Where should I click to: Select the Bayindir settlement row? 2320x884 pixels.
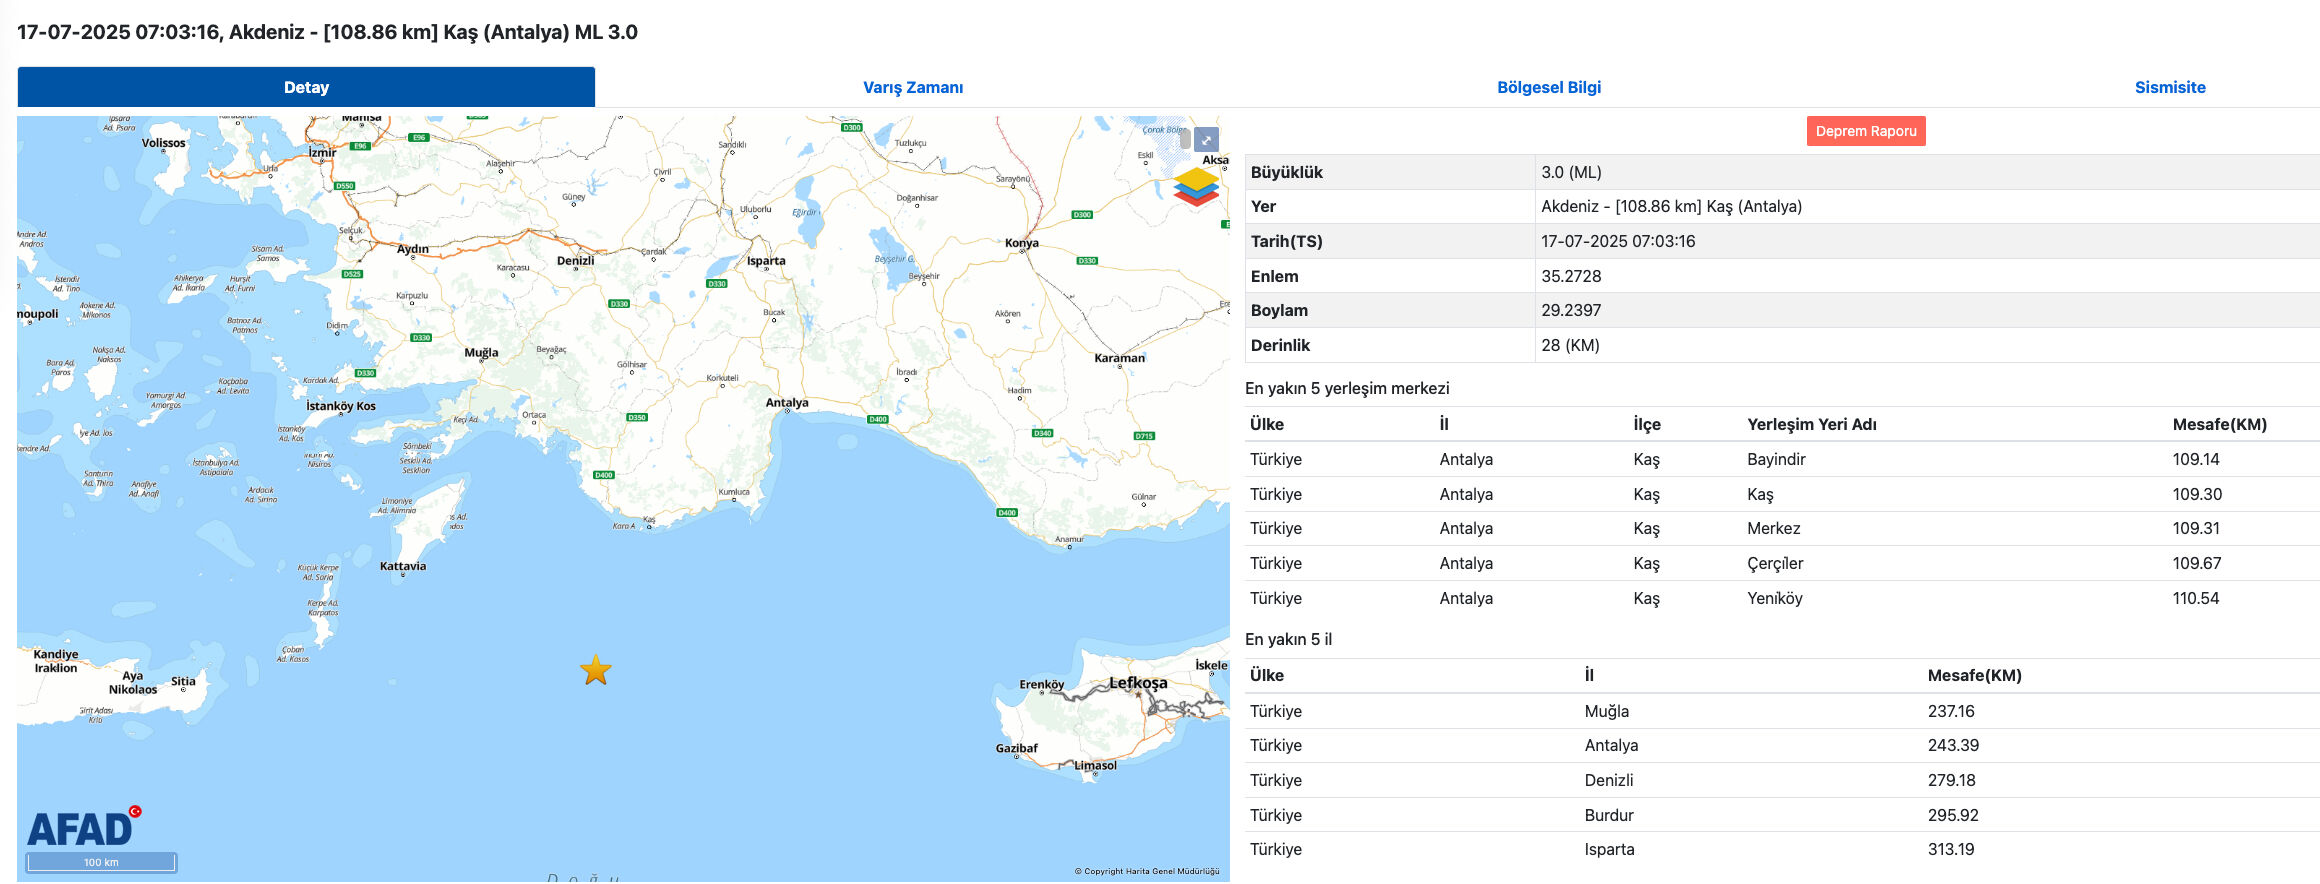[x=1776, y=459]
